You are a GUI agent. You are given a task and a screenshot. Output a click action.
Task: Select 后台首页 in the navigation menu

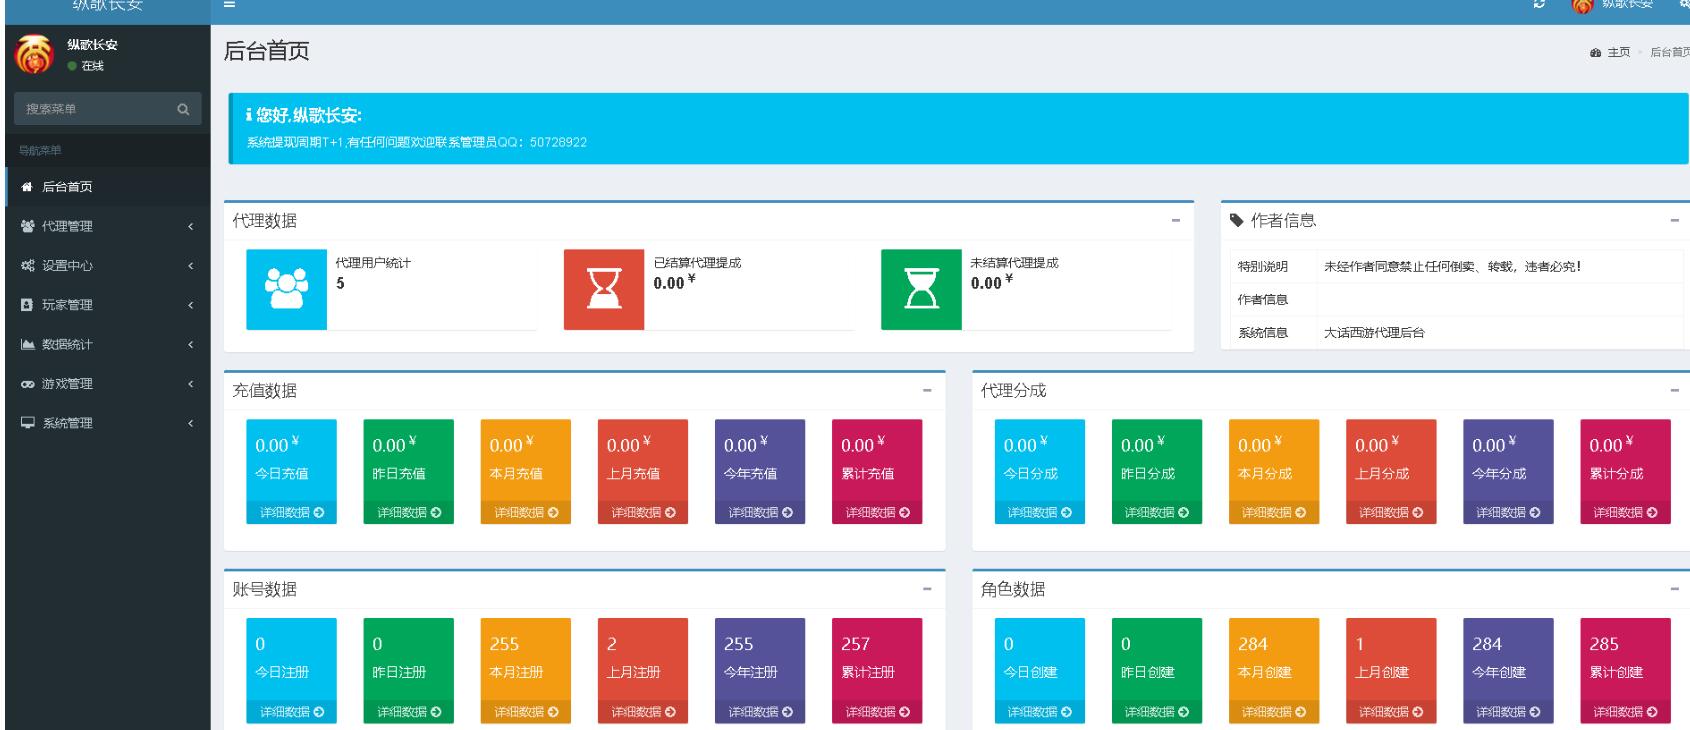point(67,187)
